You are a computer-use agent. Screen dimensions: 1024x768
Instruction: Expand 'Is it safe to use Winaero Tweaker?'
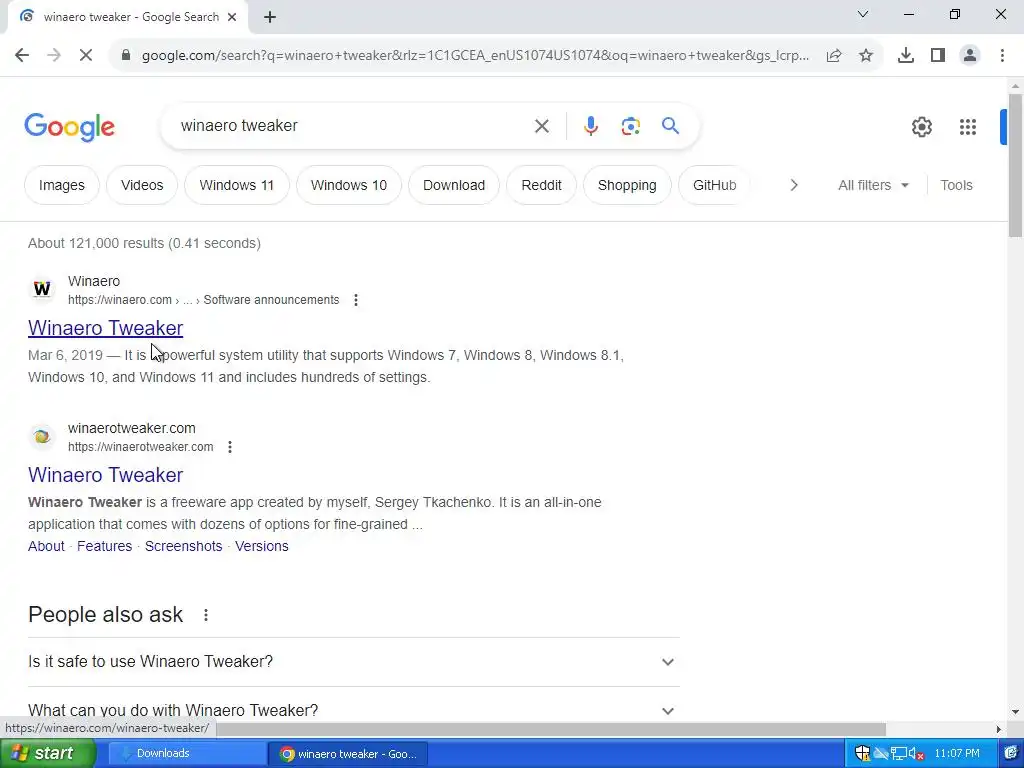pyautogui.click(x=353, y=662)
